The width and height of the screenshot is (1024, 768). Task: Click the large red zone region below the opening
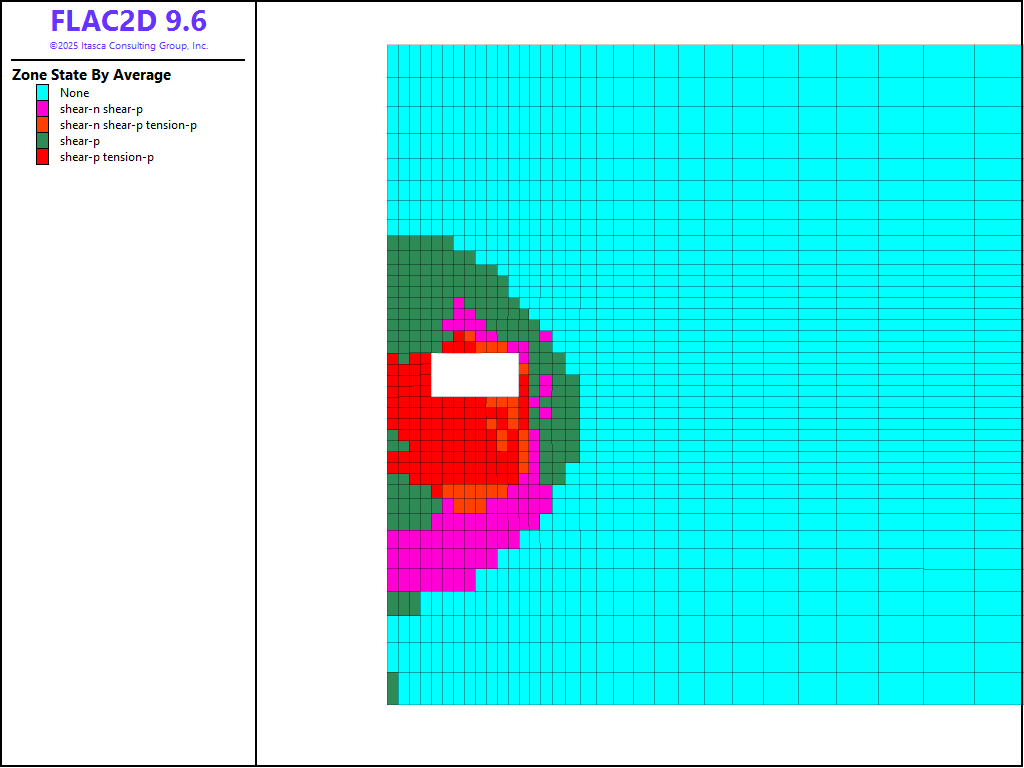[450, 440]
